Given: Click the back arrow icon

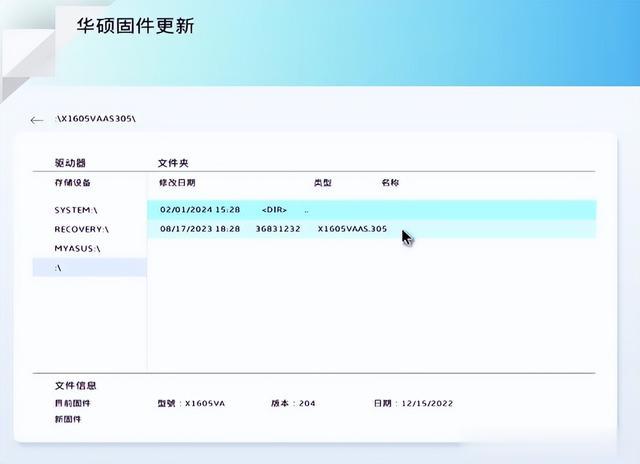Looking at the screenshot, I should [37, 120].
